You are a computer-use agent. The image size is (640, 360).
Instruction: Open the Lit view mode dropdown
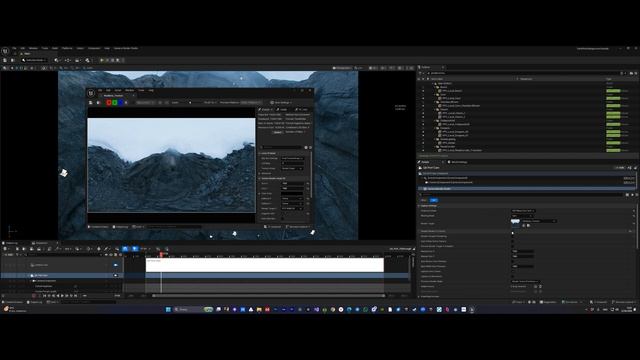[358, 68]
